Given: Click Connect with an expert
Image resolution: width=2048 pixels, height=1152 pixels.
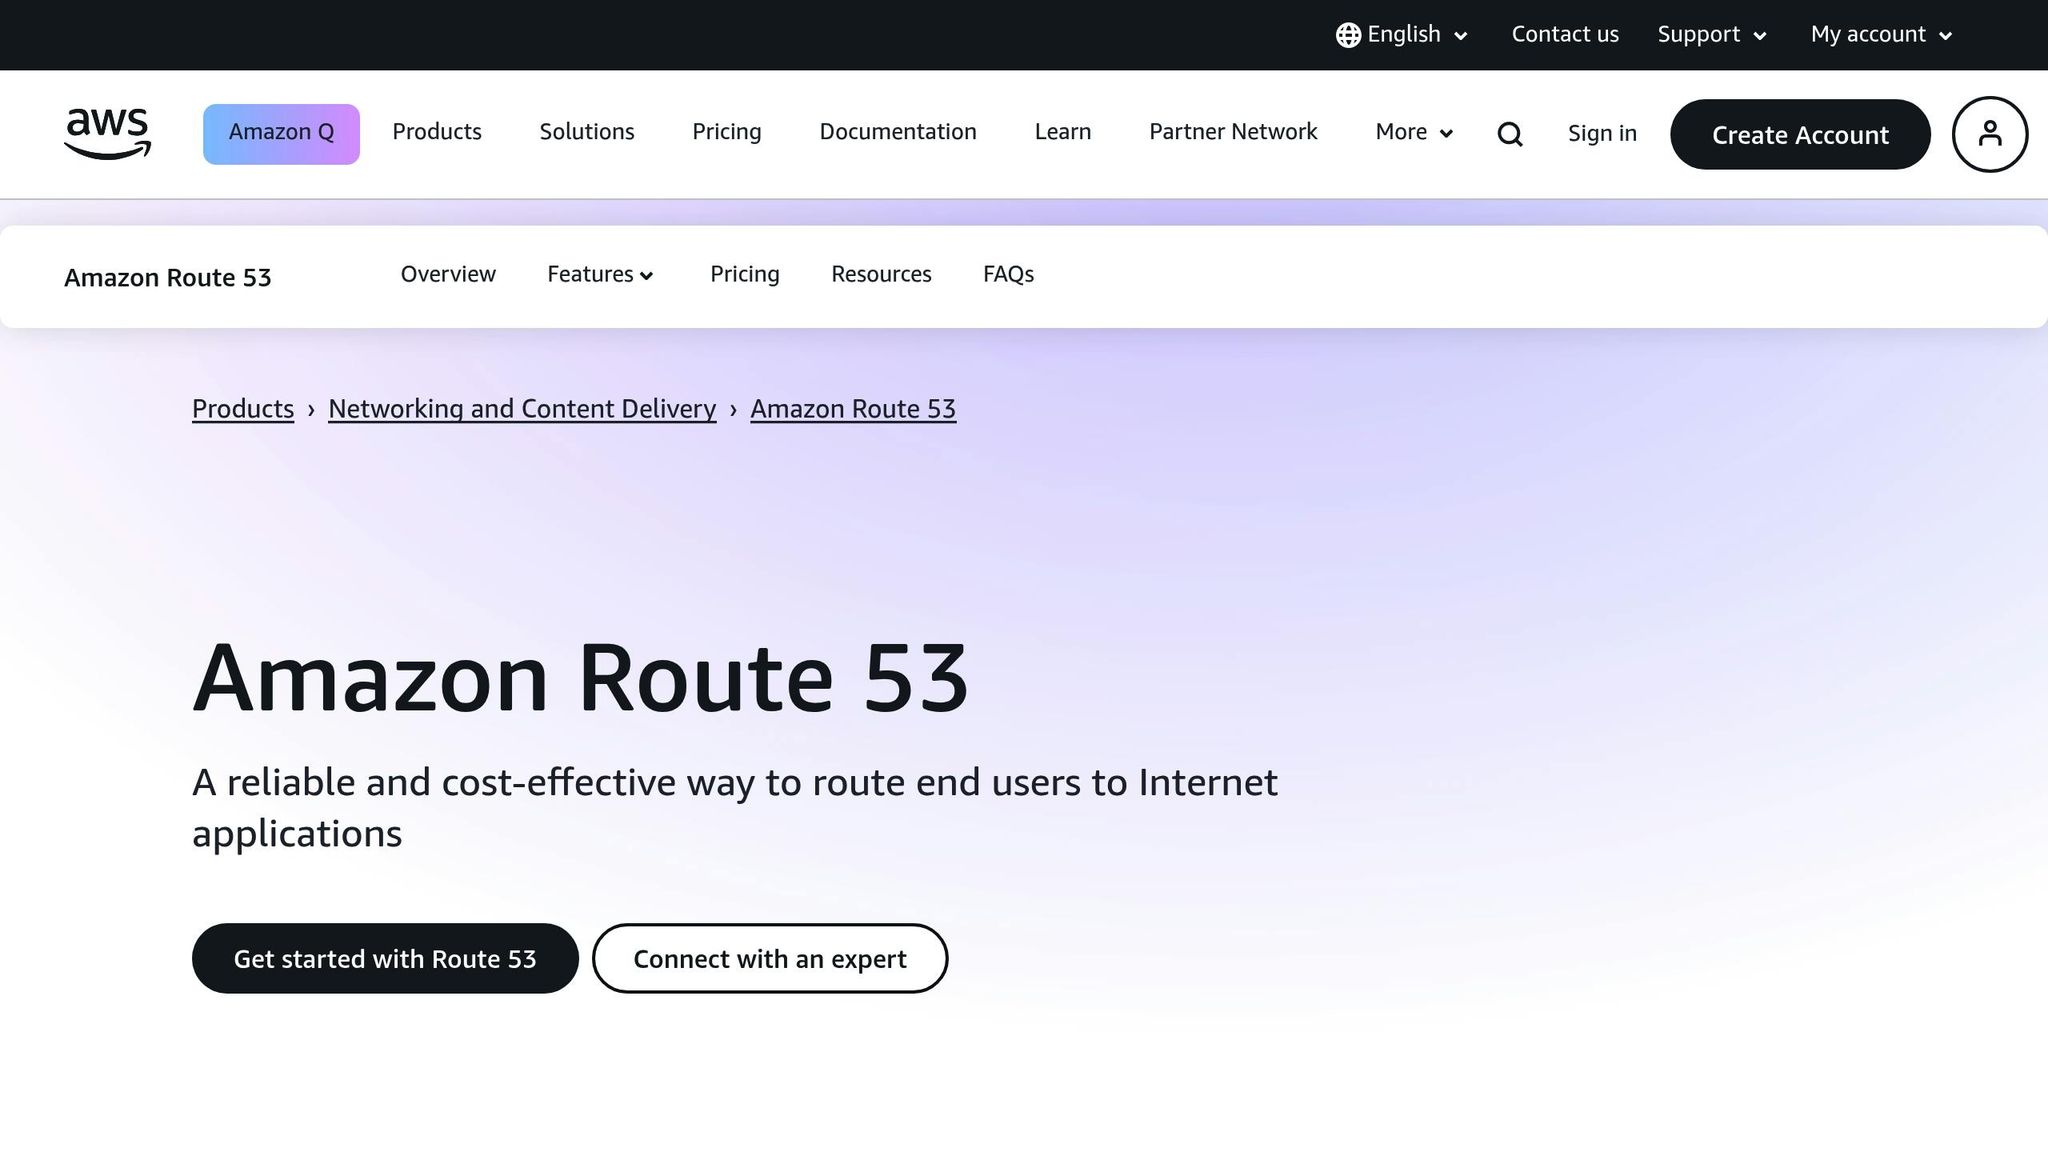Looking at the screenshot, I should [770, 958].
